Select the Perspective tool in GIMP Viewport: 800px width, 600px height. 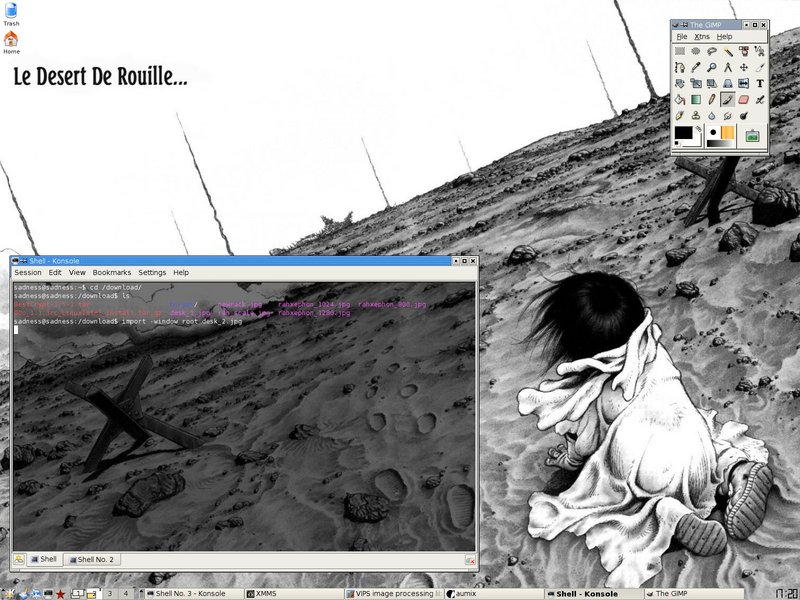728,84
